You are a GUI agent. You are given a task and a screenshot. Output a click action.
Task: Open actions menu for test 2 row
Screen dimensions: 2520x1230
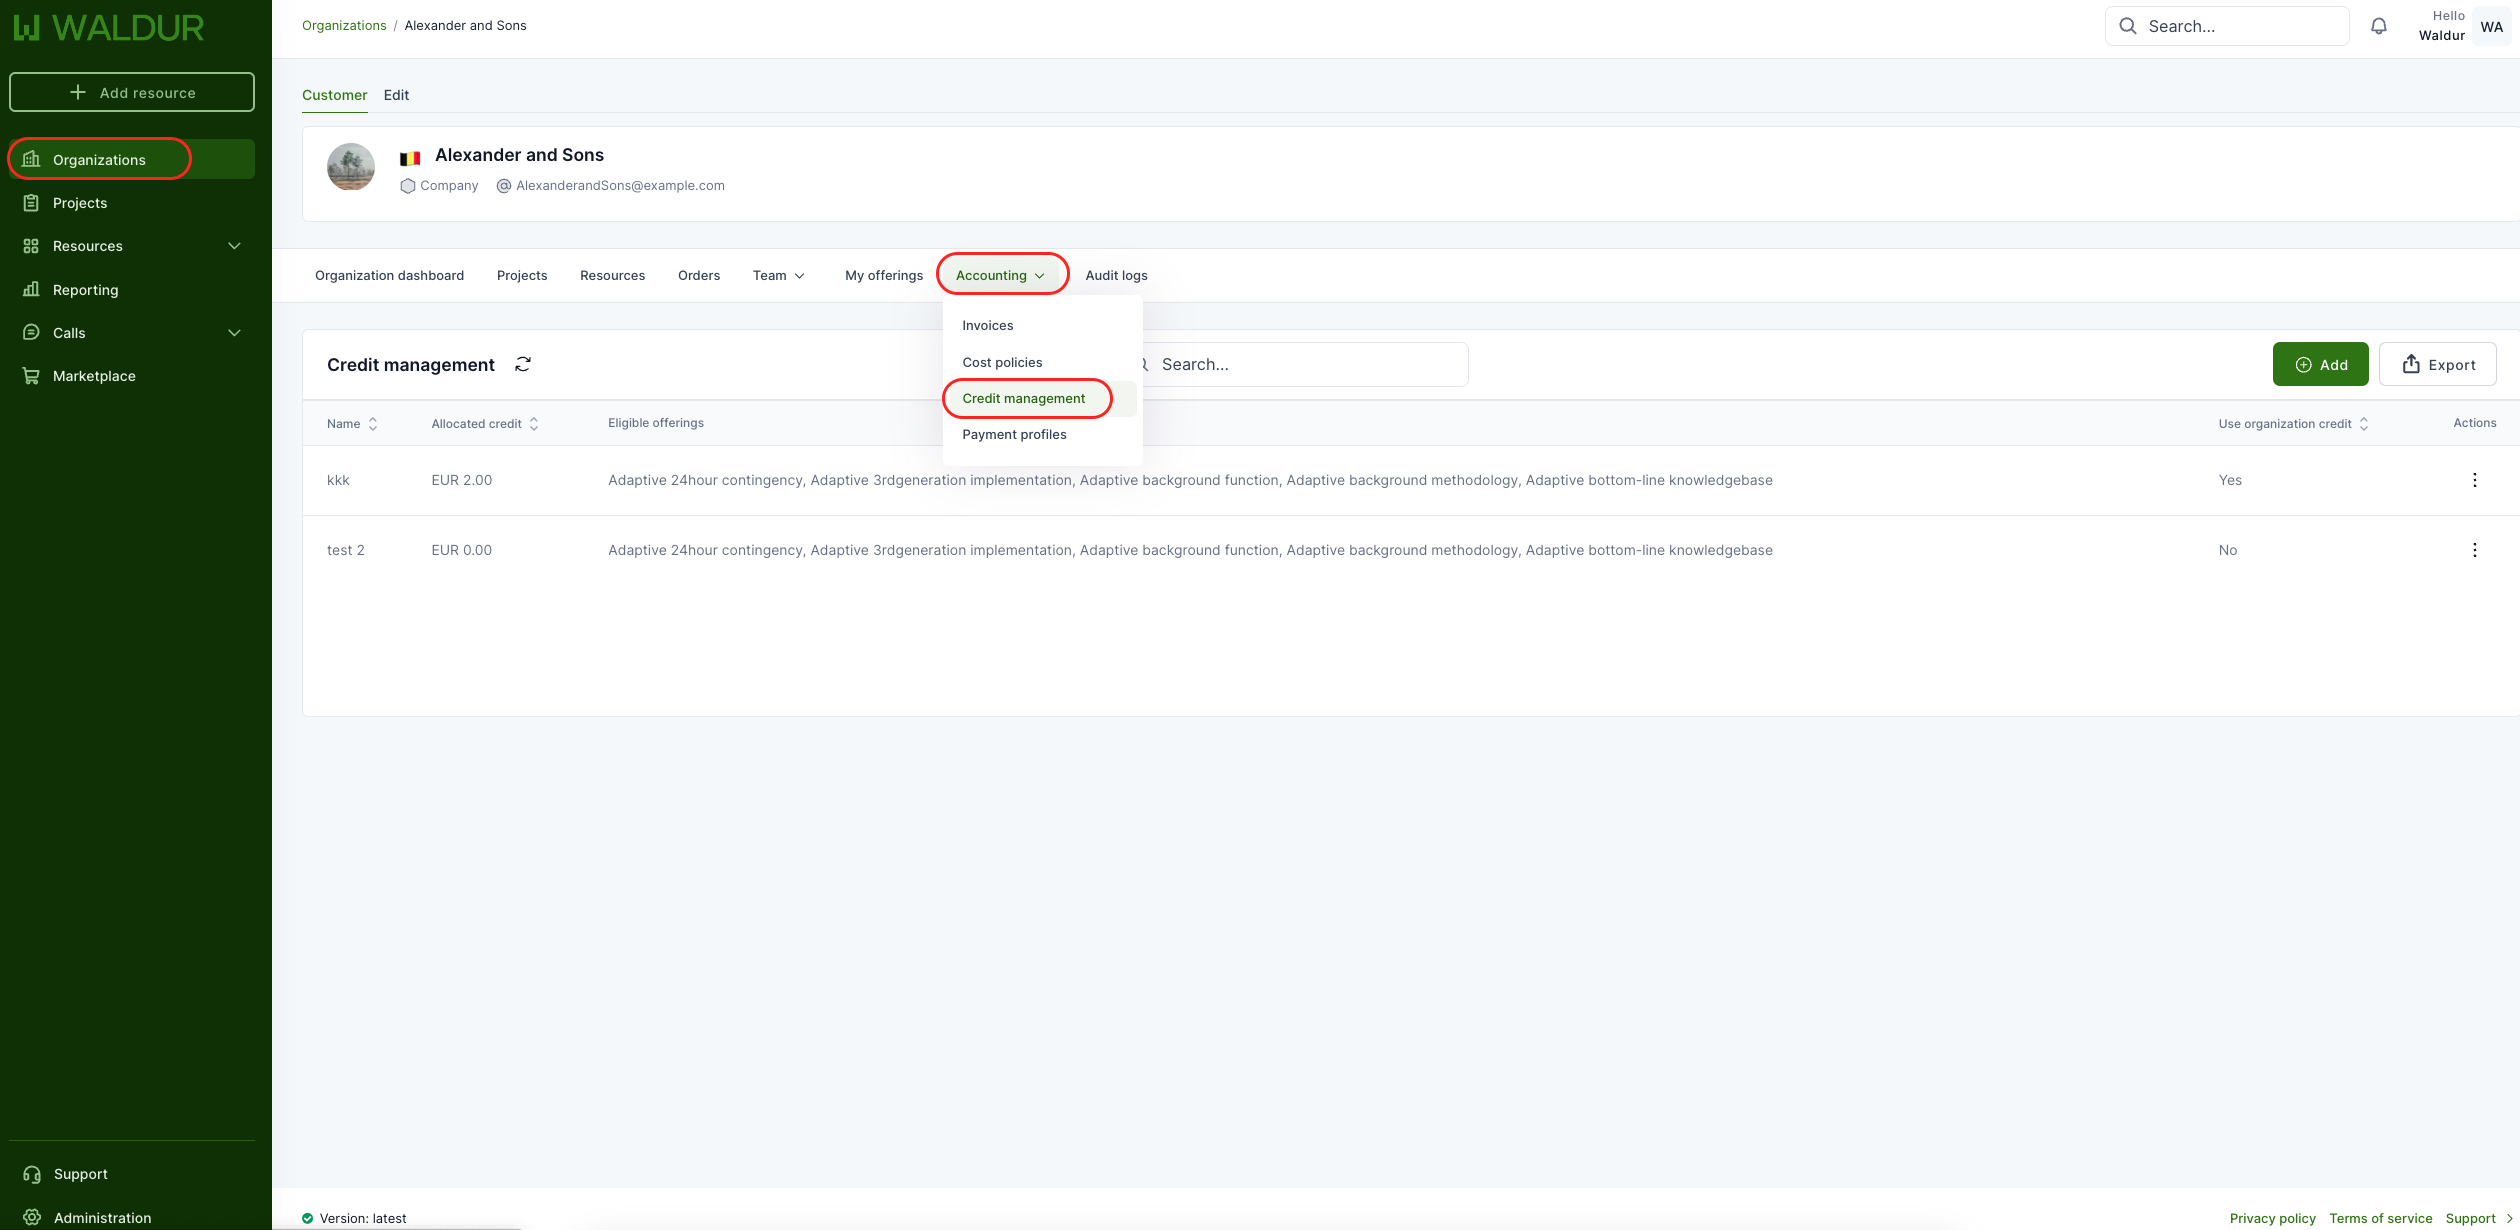coord(2474,550)
